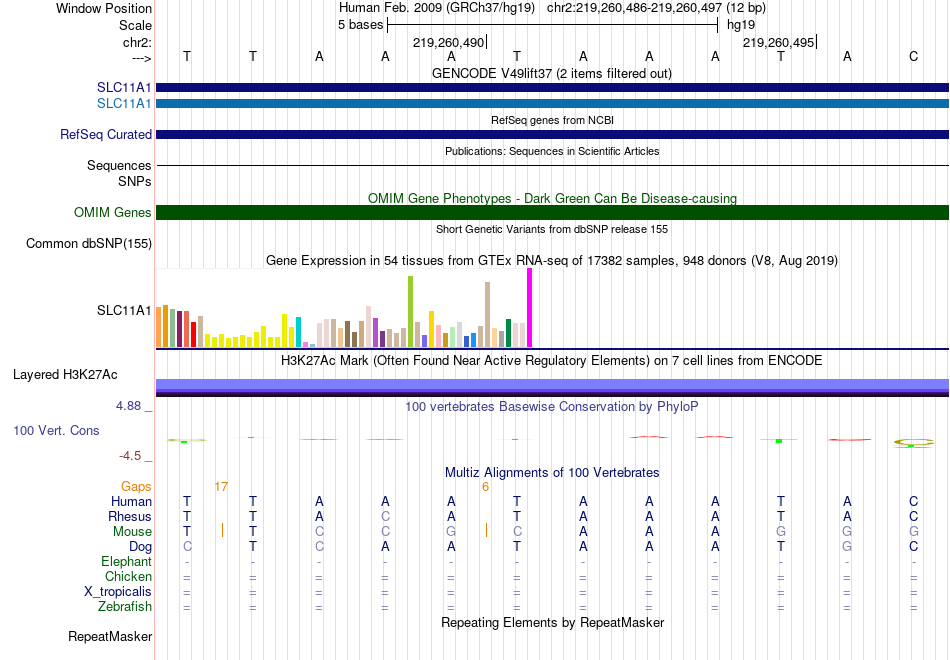Viewport: 950px width, 660px height.
Task: Click Repeating Elements by RepeatMasker title
Action: 552,622
